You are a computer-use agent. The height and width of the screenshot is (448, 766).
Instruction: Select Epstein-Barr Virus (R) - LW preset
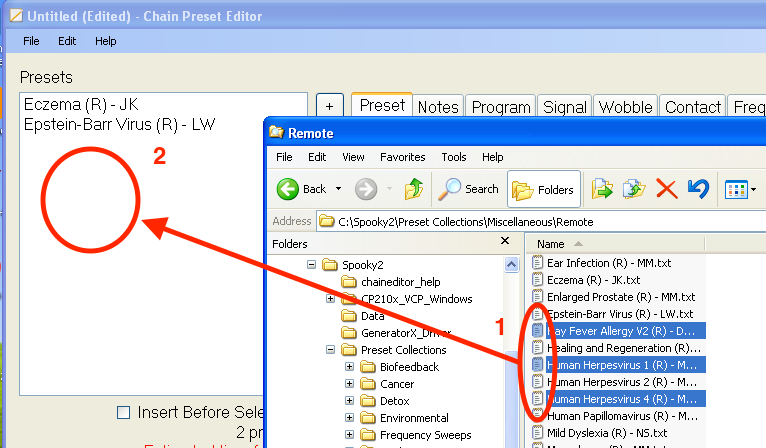119,124
